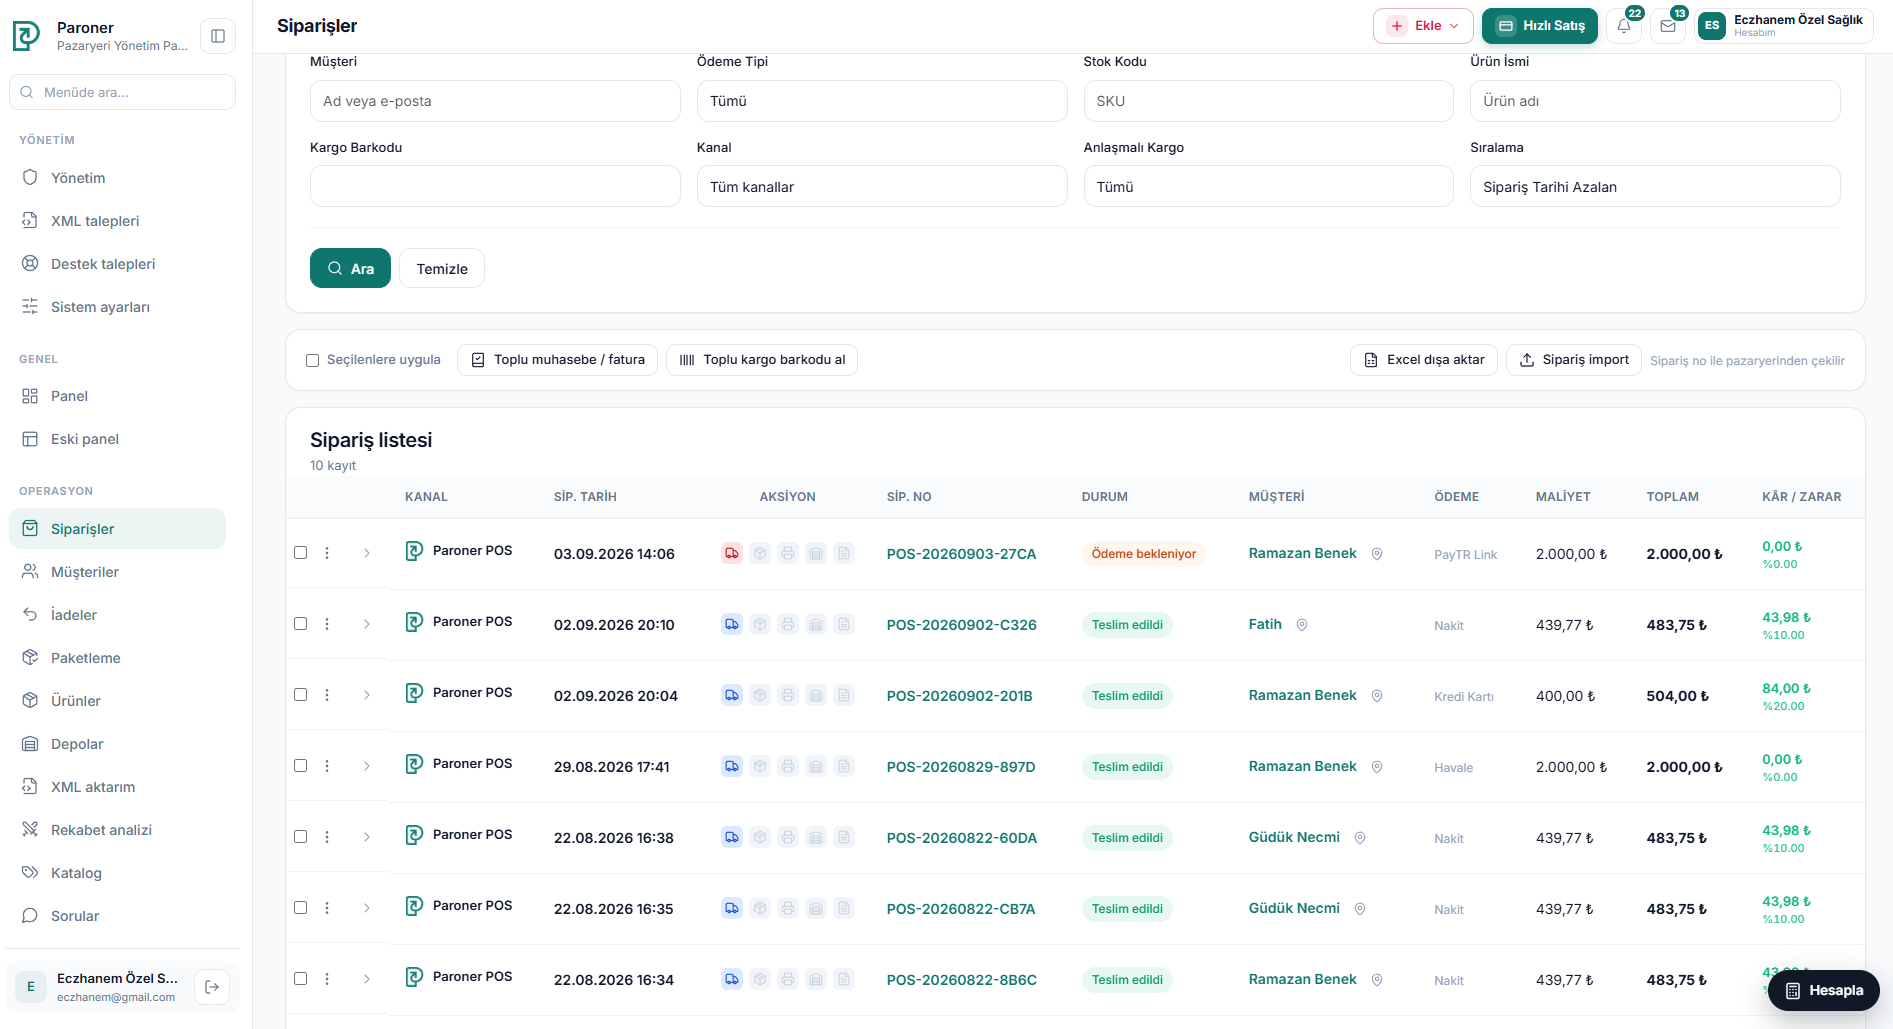Select the checkbox for order POS-20260822-CB7A
This screenshot has height=1029, width=1893.
(300, 907)
